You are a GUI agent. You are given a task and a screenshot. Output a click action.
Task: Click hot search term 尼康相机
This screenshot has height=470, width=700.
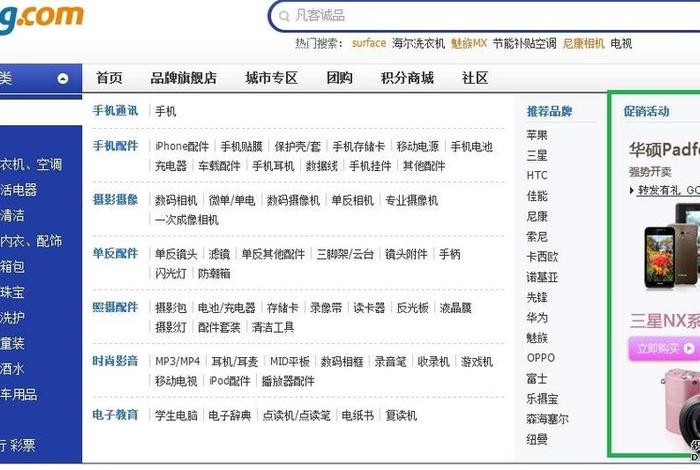click(583, 43)
